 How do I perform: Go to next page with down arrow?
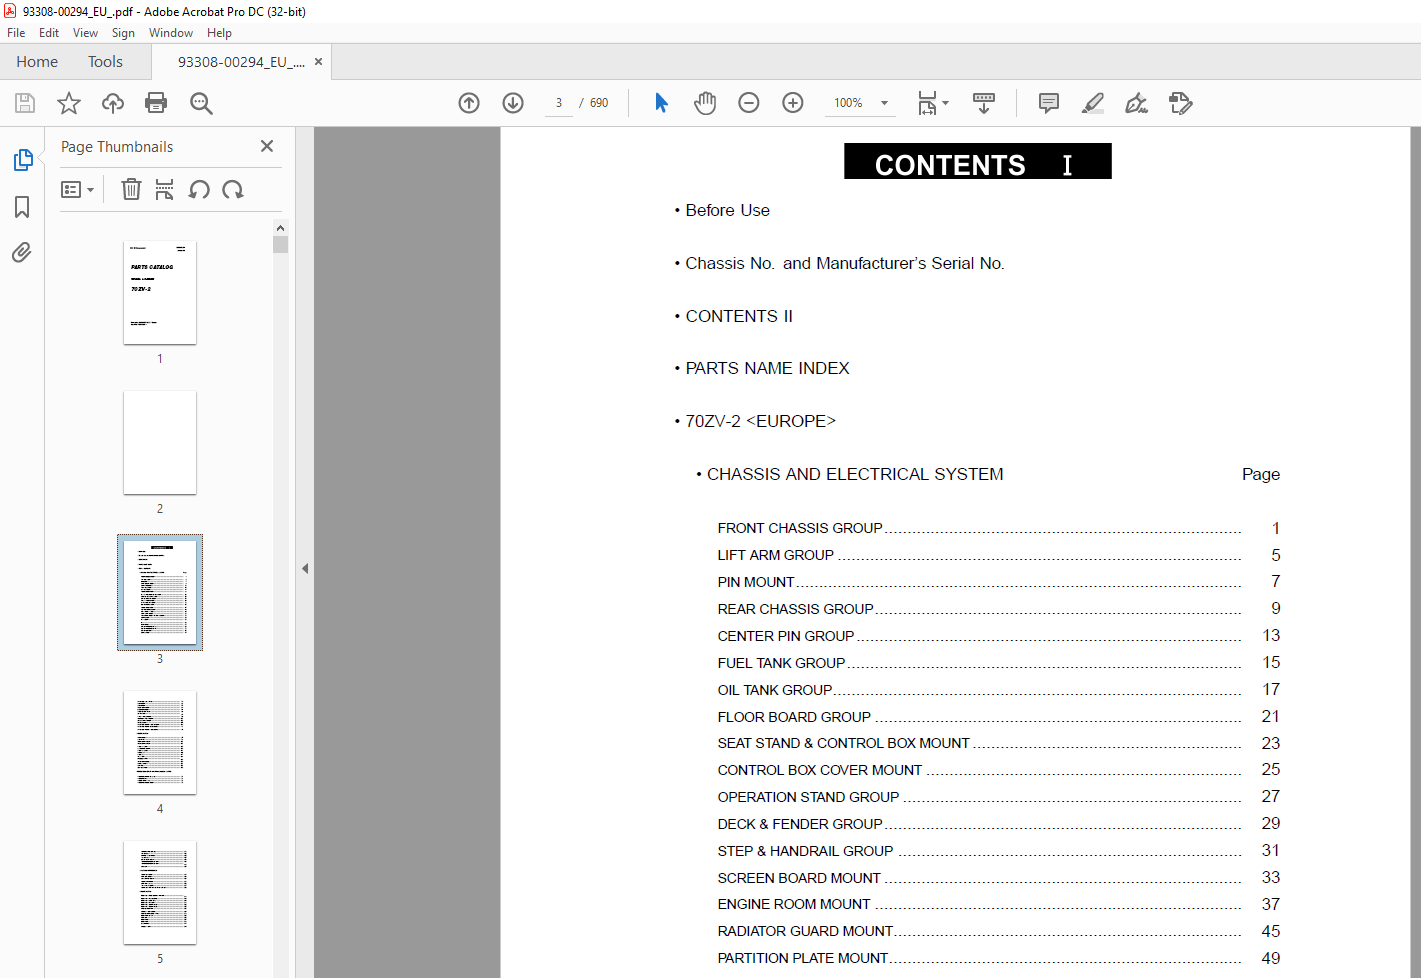513,103
